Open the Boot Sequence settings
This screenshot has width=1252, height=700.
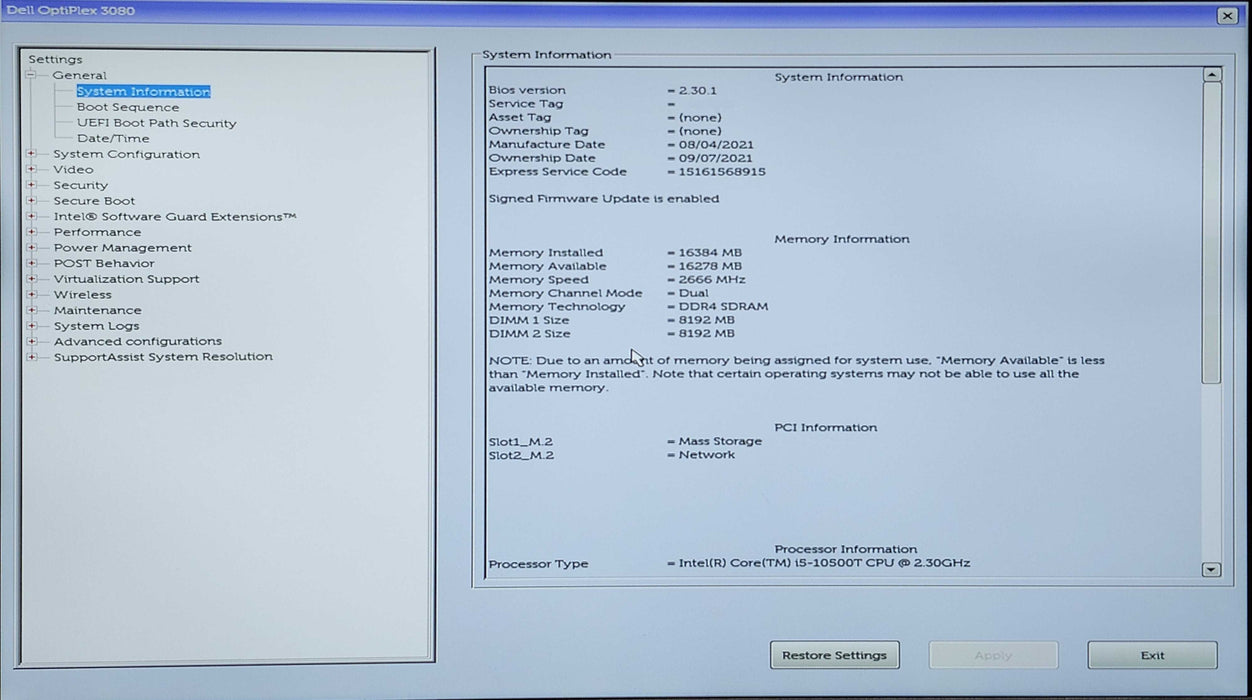(x=128, y=107)
